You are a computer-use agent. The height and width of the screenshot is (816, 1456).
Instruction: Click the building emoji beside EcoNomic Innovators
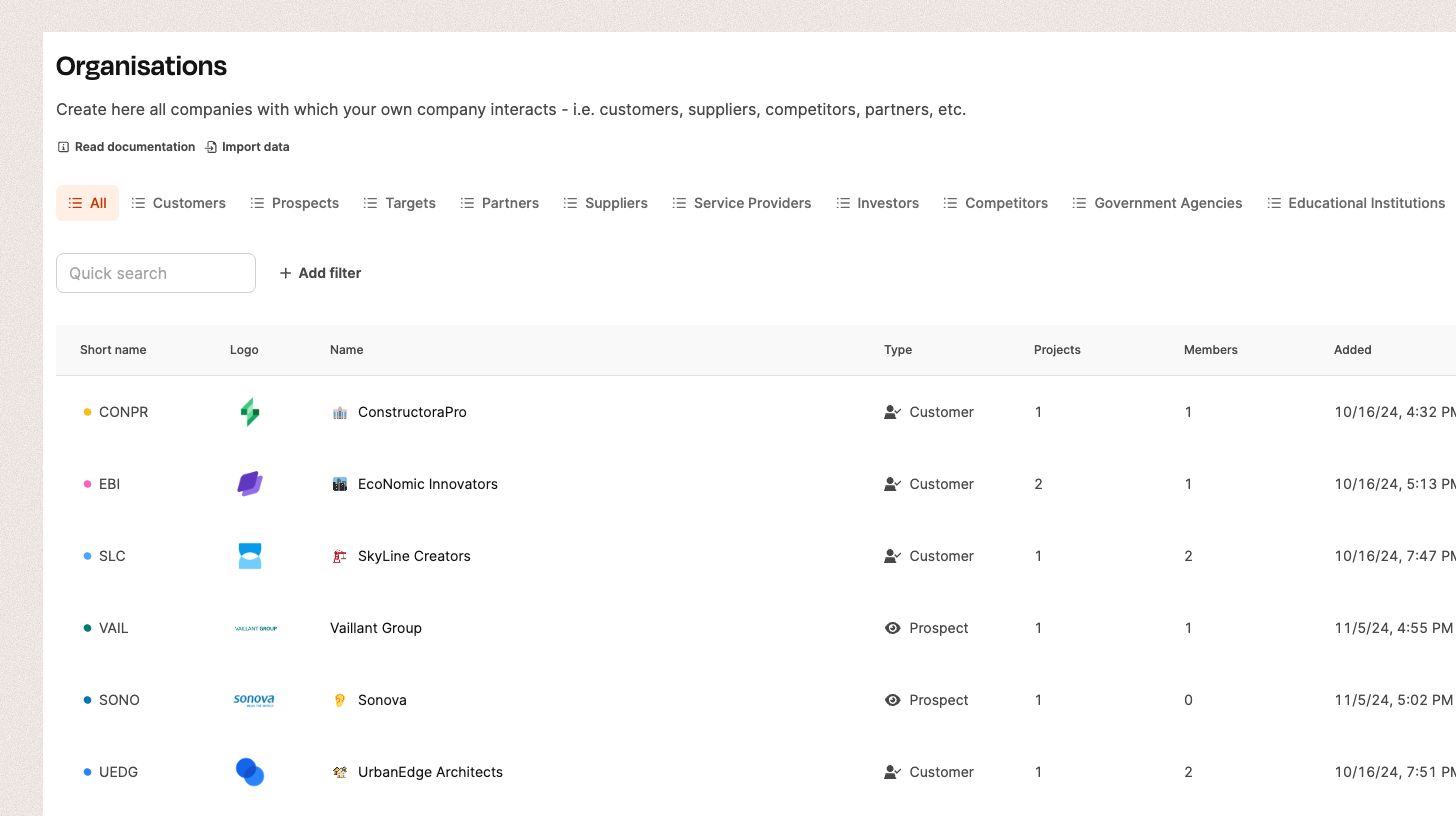click(340, 484)
